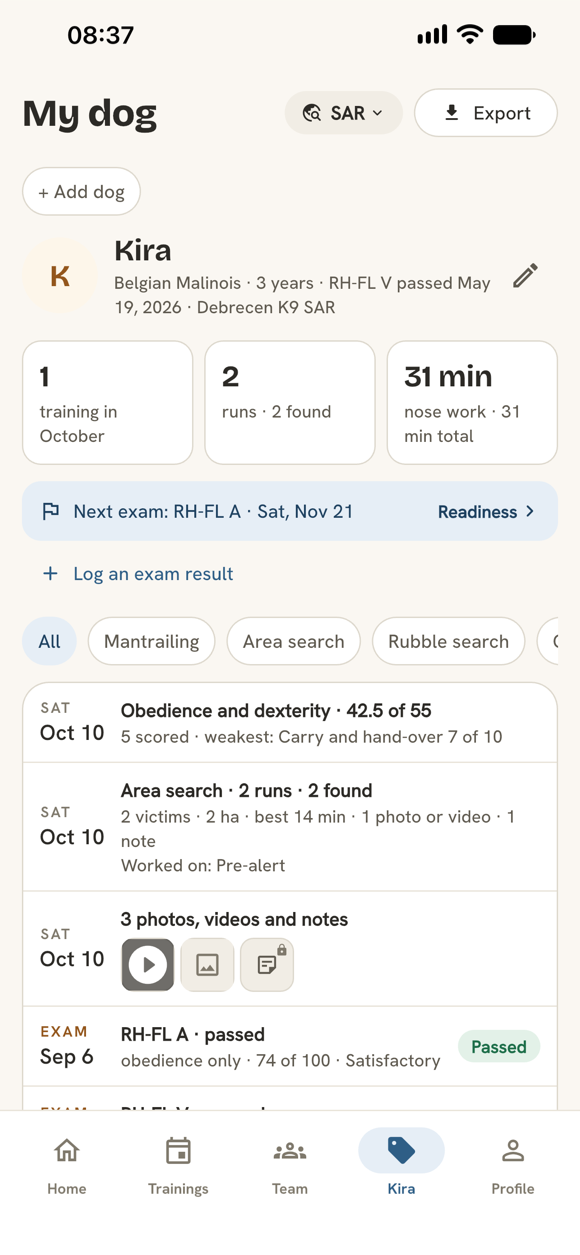Viewport: 580px width, 1255px height.
Task: Open the Obedience and dexterity entry
Action: click(290, 723)
